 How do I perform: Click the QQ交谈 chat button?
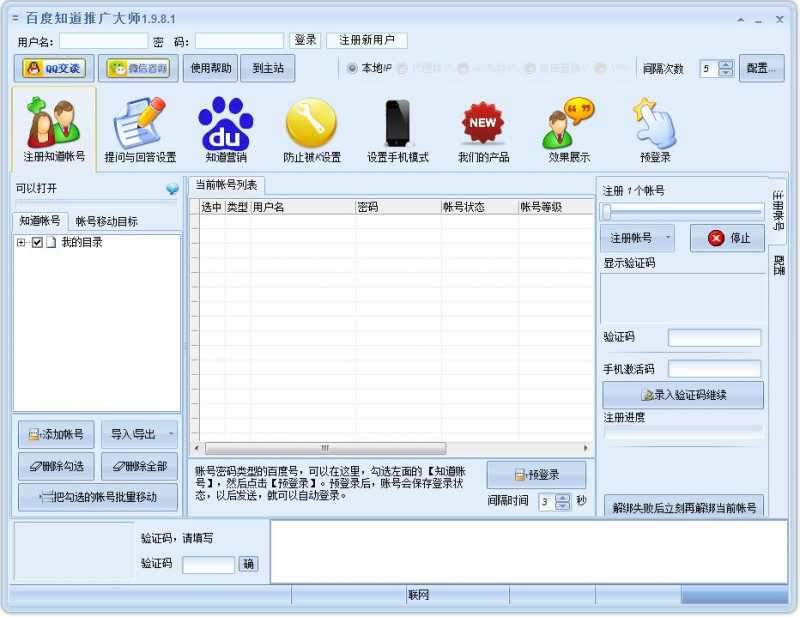(54, 68)
